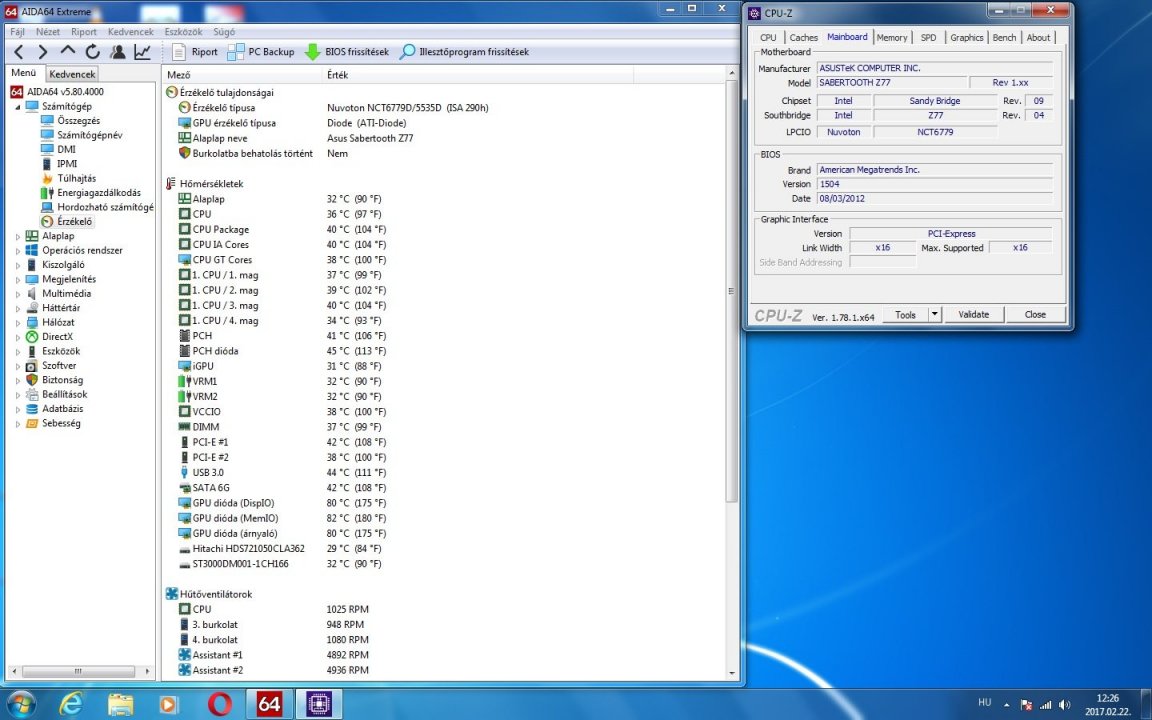This screenshot has width=1152, height=720.
Task: Click Illesztőprogram frissítések toolbar button
Action: (x=464, y=51)
